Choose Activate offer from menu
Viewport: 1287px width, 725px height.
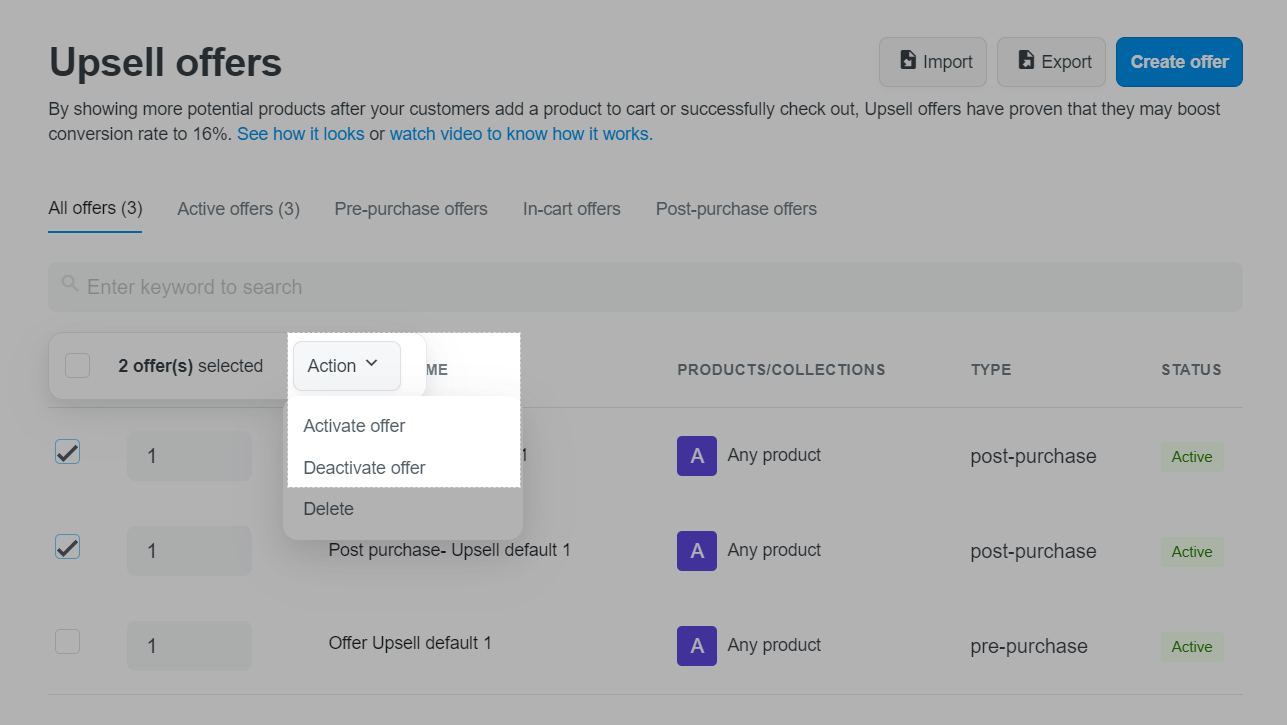pos(354,426)
